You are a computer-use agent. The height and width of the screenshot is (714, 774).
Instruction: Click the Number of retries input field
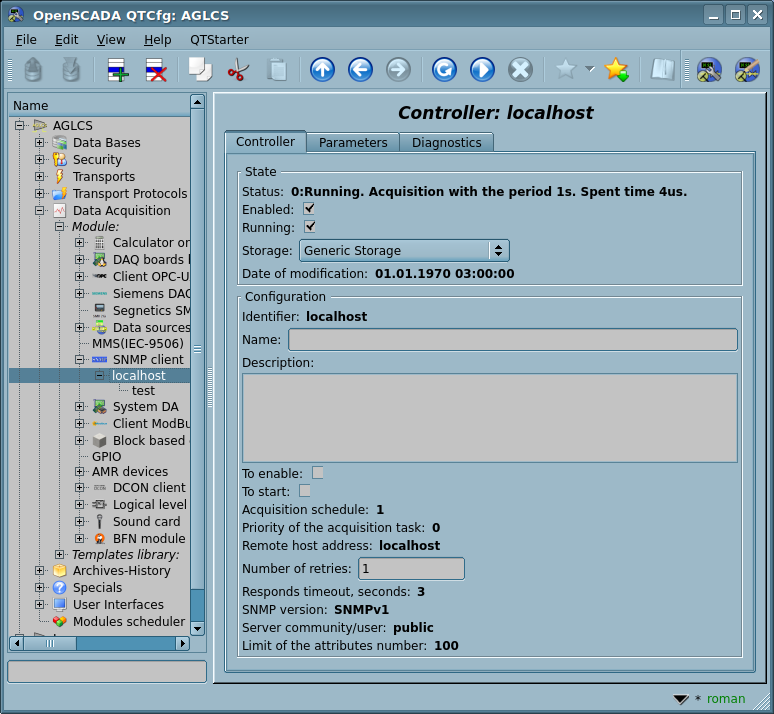coord(411,569)
